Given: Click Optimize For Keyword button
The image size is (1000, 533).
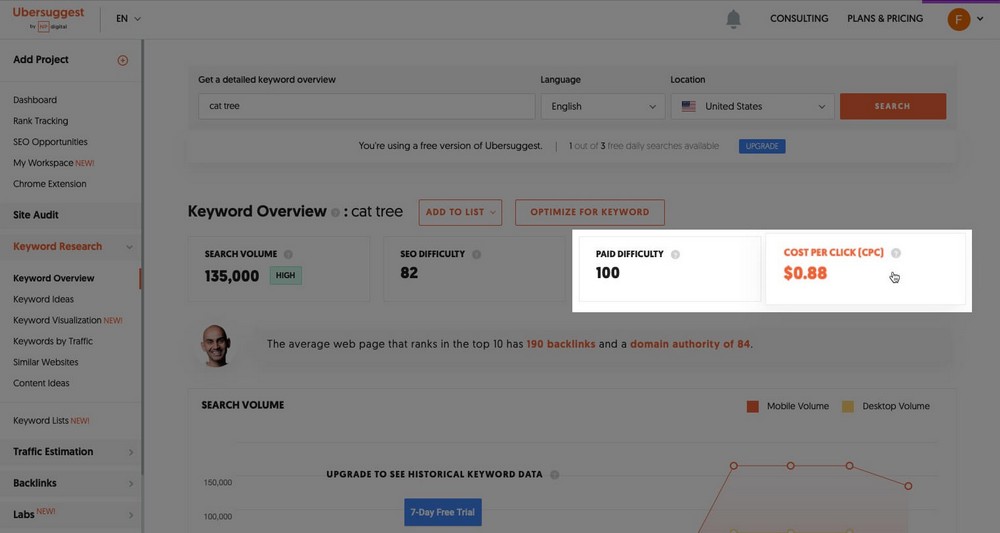Looking at the screenshot, I should 590,212.
